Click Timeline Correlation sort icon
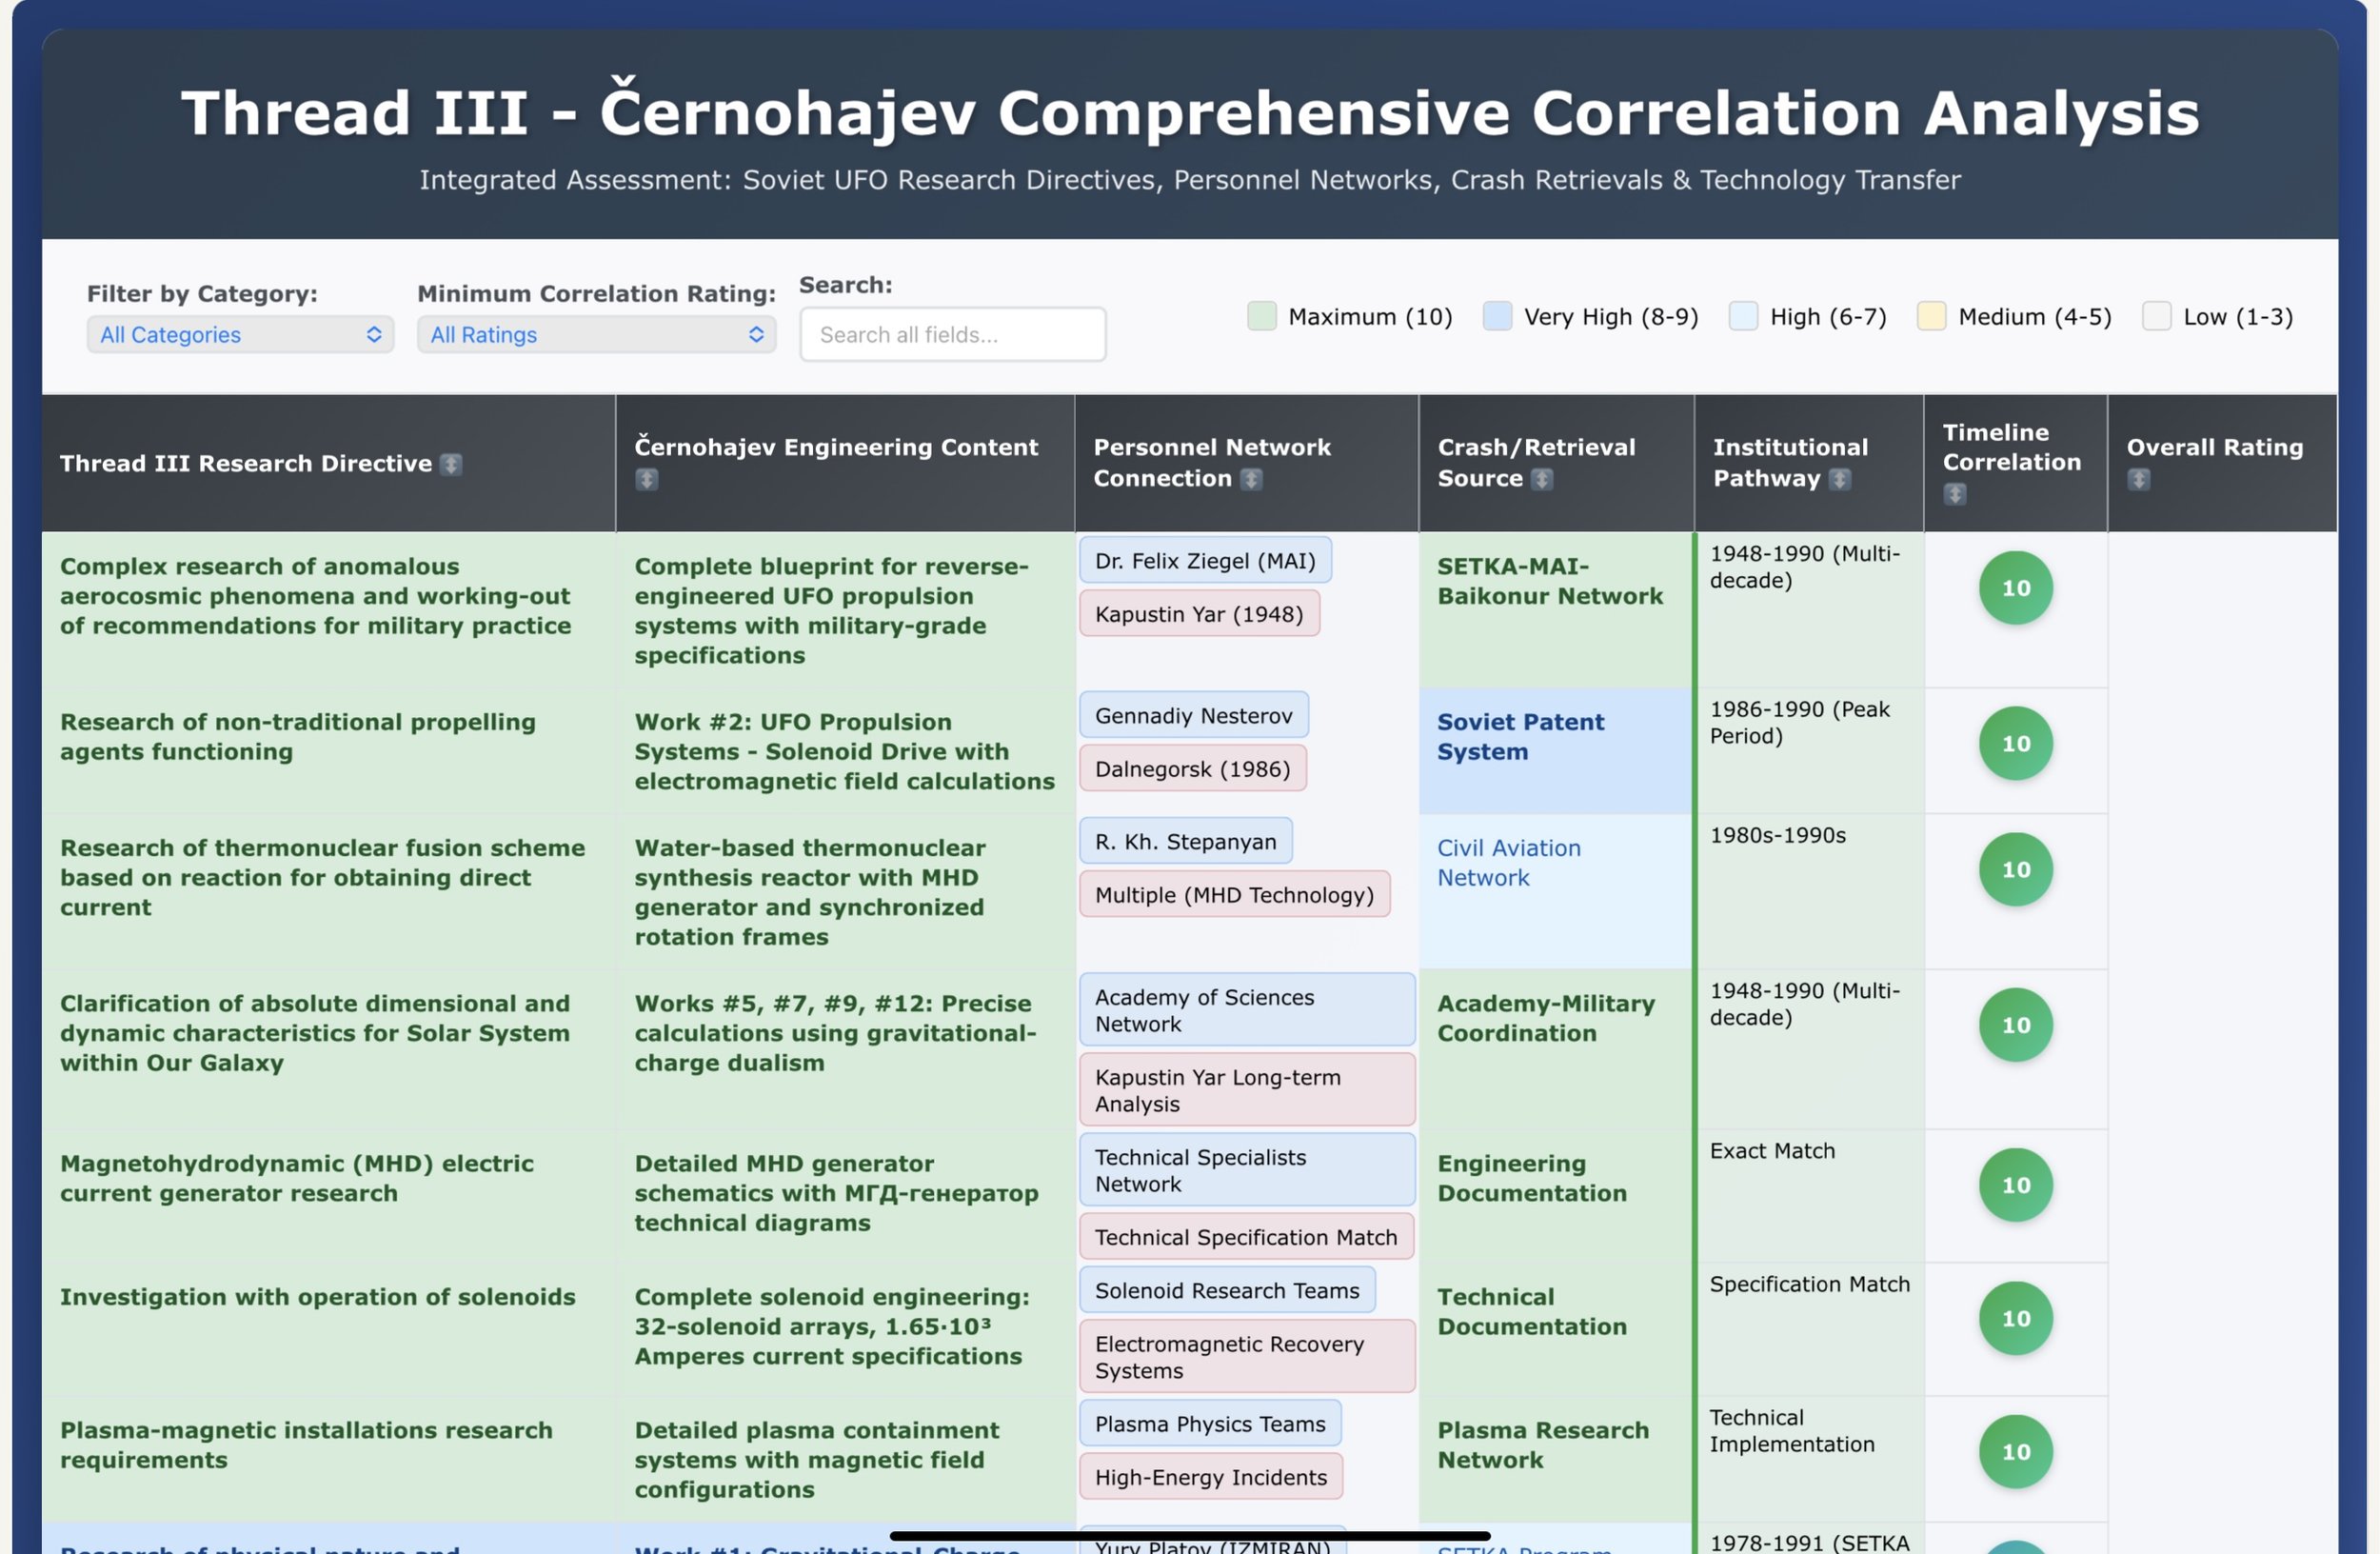 (1955, 495)
